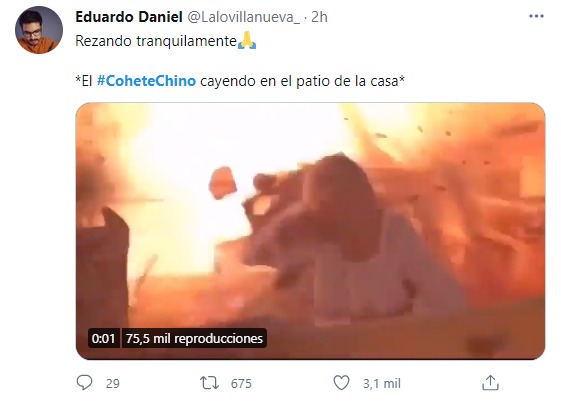Open the three-dot more options menu
Screen dimensions: 561x401
(536, 16)
